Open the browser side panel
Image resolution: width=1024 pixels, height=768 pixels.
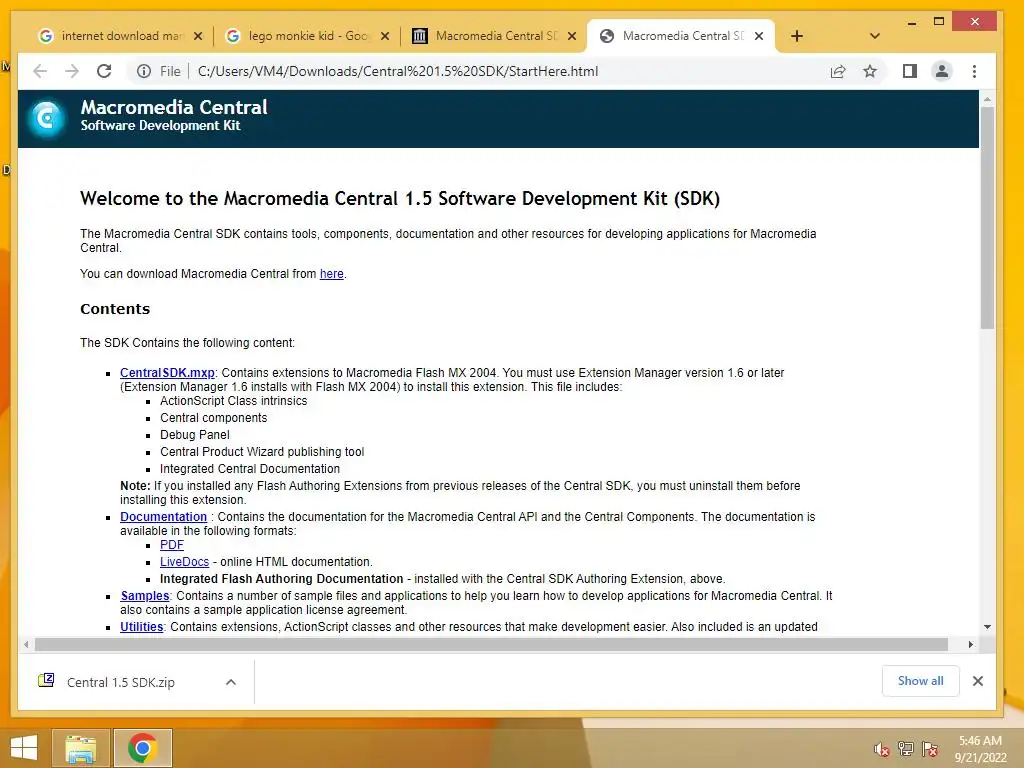910,71
